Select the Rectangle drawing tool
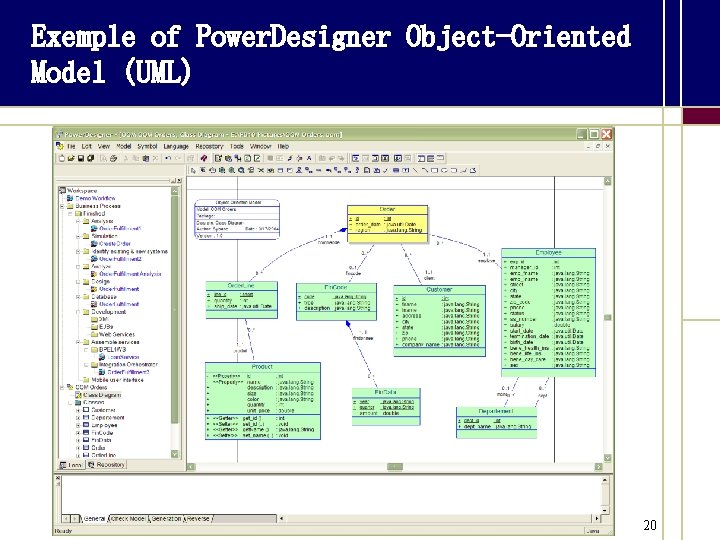 (434, 170)
